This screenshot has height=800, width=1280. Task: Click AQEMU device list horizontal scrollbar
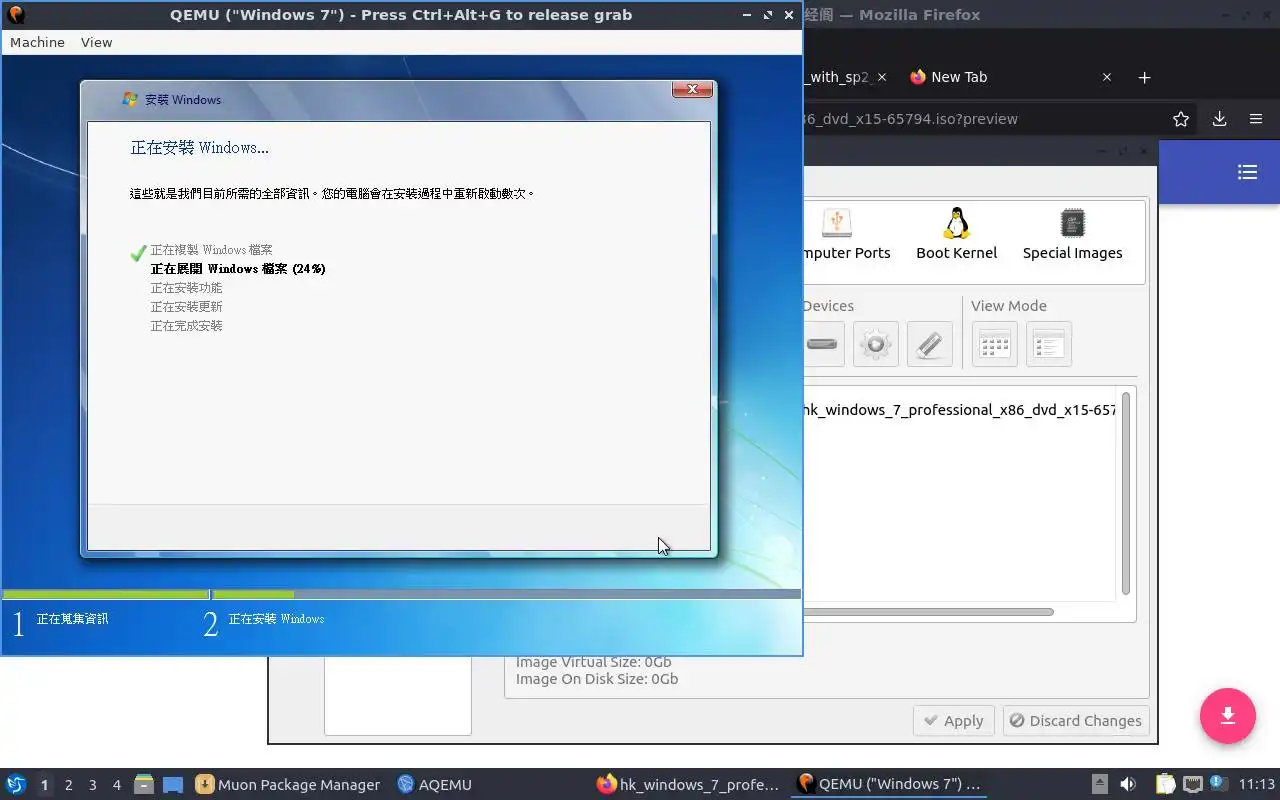[928, 612]
